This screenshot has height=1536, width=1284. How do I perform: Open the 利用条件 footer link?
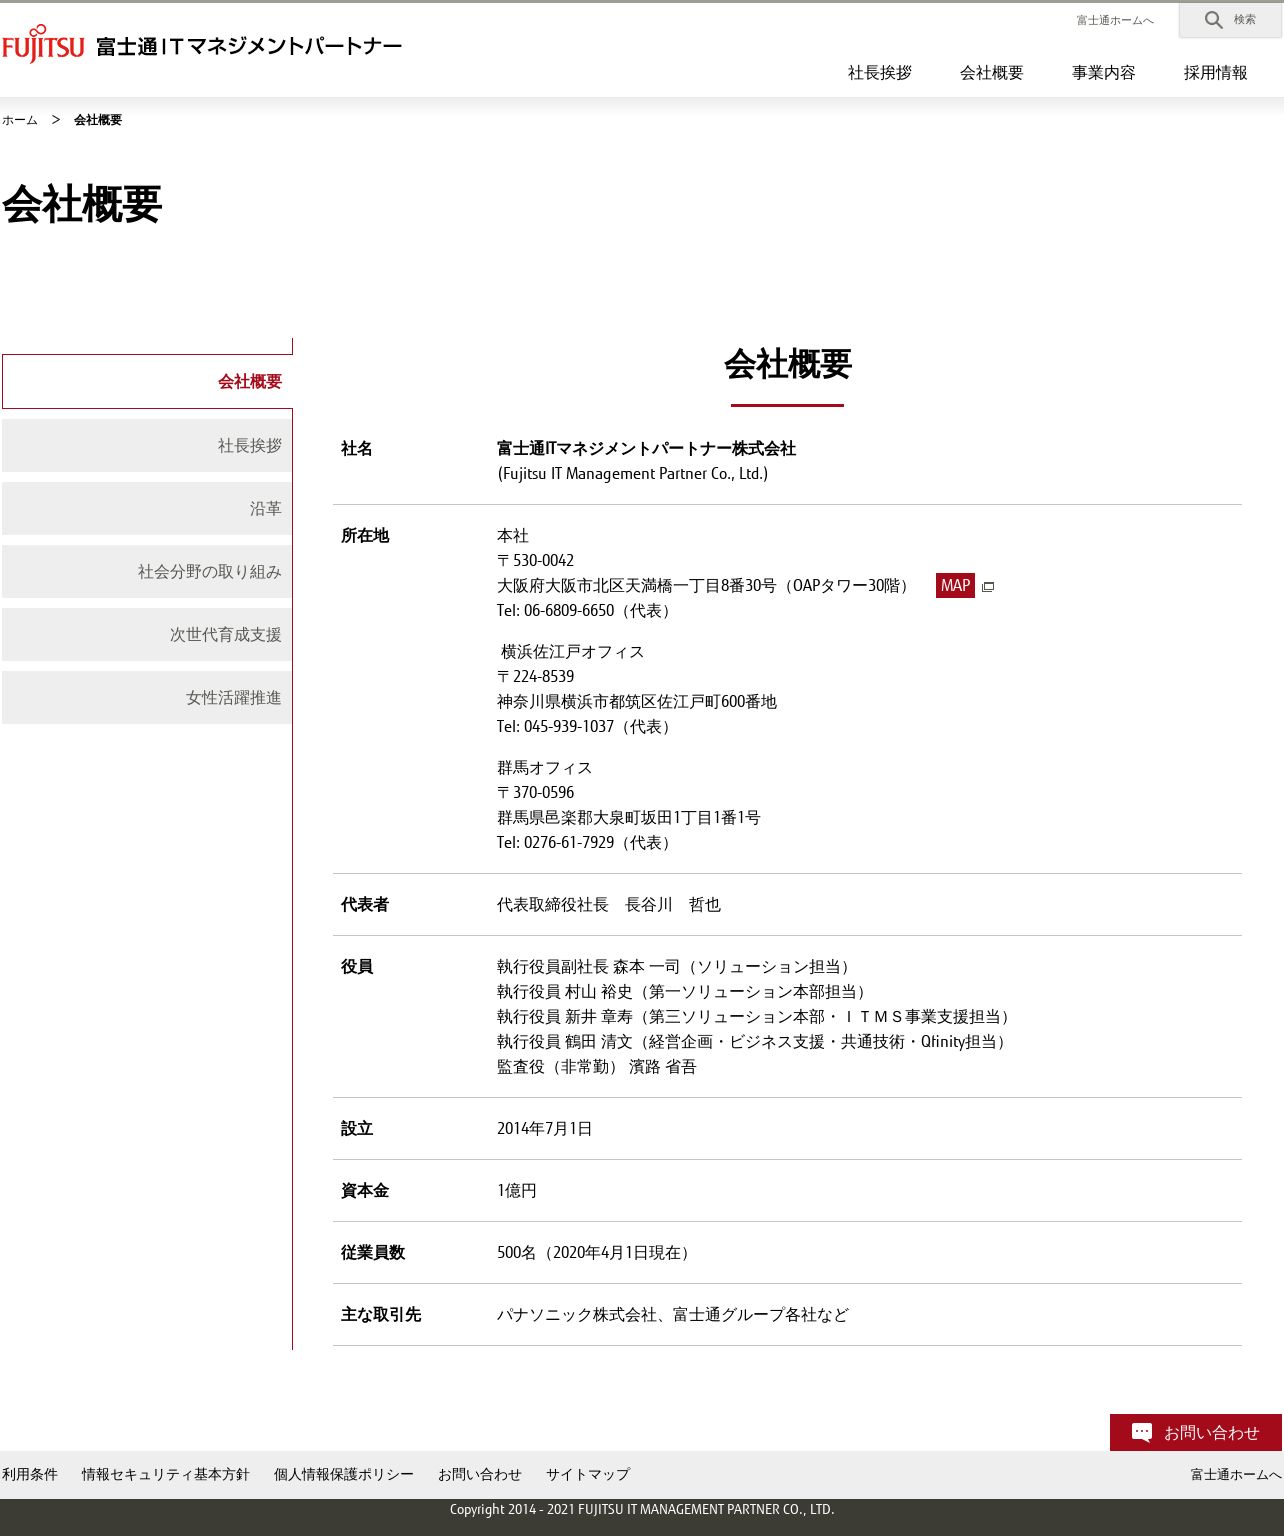tap(30, 1474)
